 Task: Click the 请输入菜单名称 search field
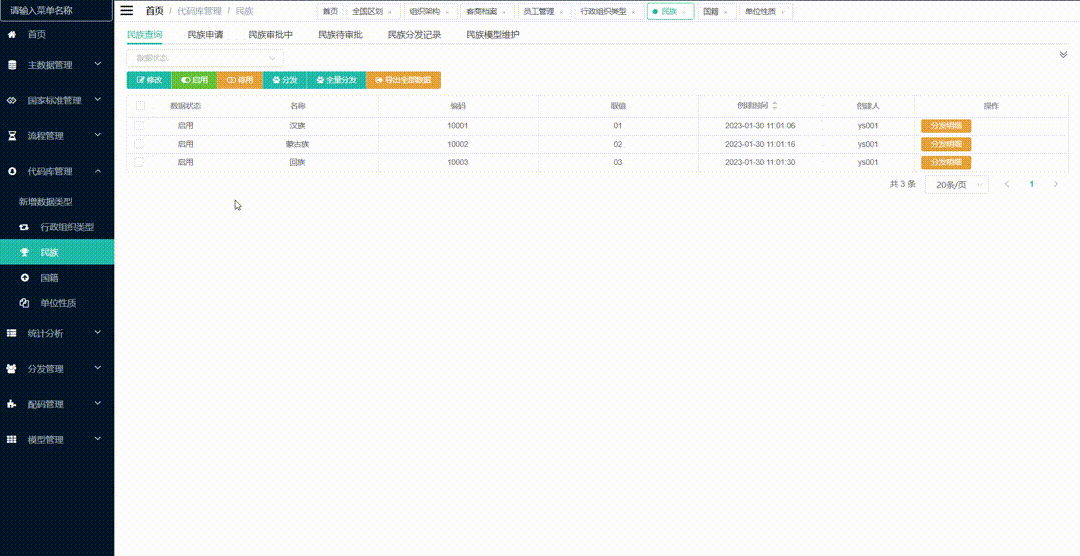coord(56,10)
